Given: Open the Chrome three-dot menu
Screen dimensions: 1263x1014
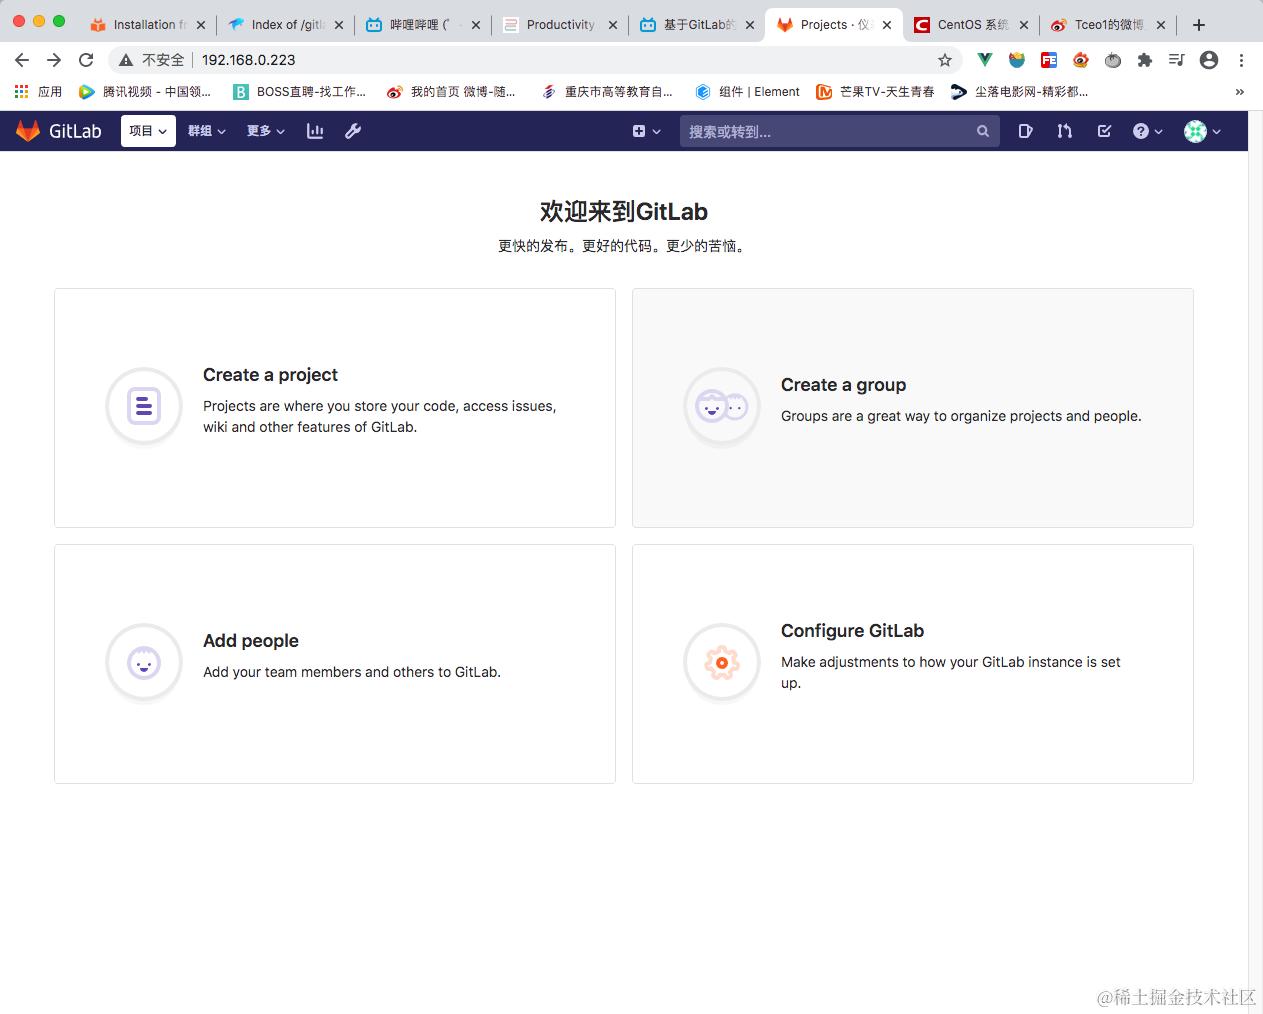Looking at the screenshot, I should click(1241, 60).
